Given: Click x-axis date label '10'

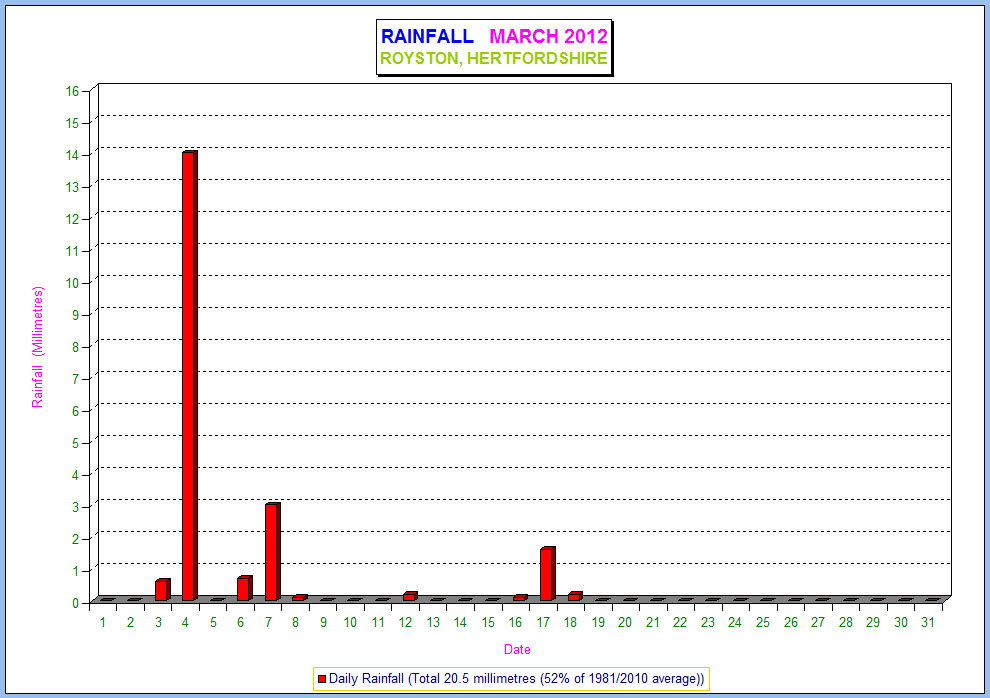Looking at the screenshot, I should click(350, 622).
